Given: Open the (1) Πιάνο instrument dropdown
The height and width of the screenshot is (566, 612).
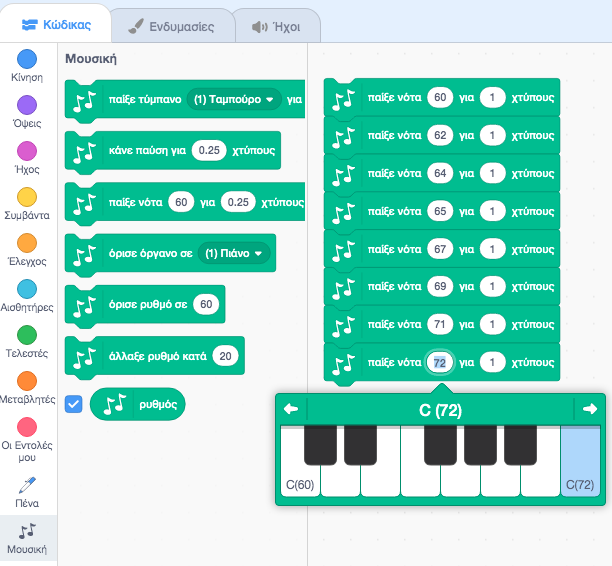Looking at the screenshot, I should tap(233, 252).
